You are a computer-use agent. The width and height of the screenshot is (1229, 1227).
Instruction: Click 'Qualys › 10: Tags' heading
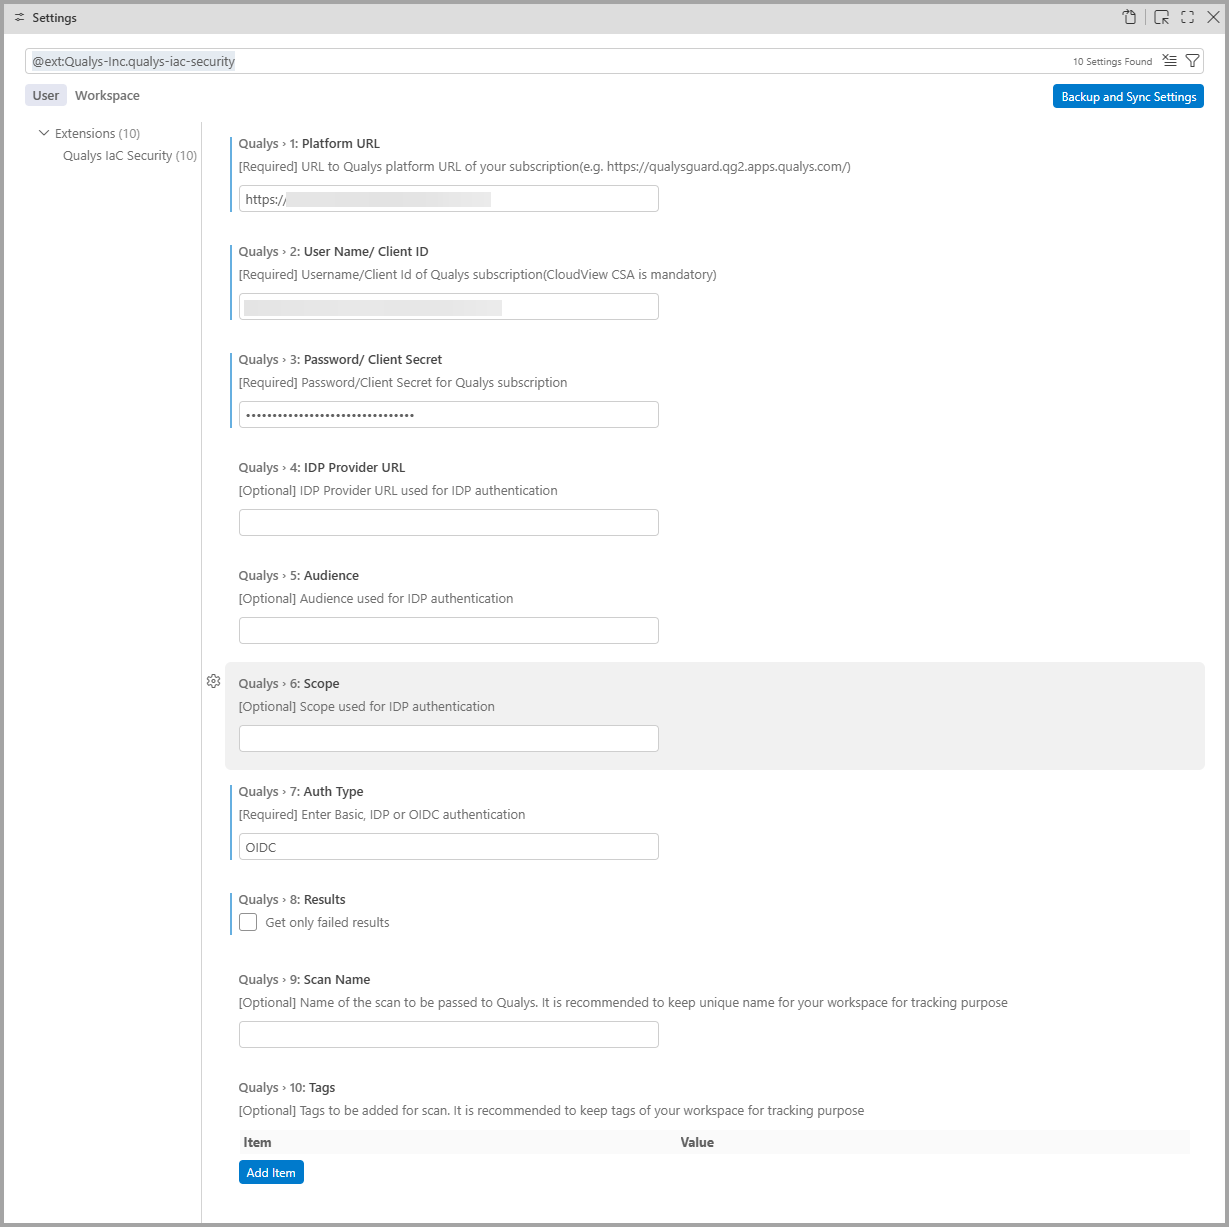click(x=287, y=1087)
